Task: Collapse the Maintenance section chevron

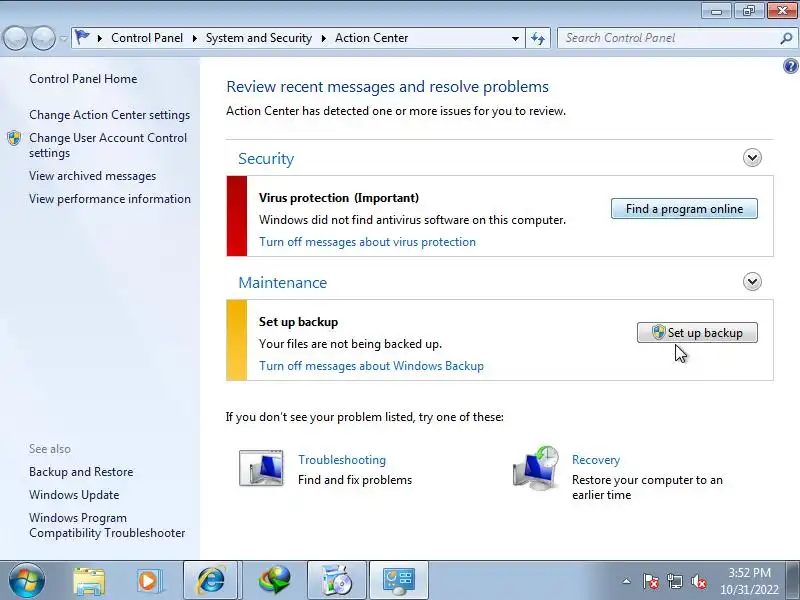Action: click(752, 282)
